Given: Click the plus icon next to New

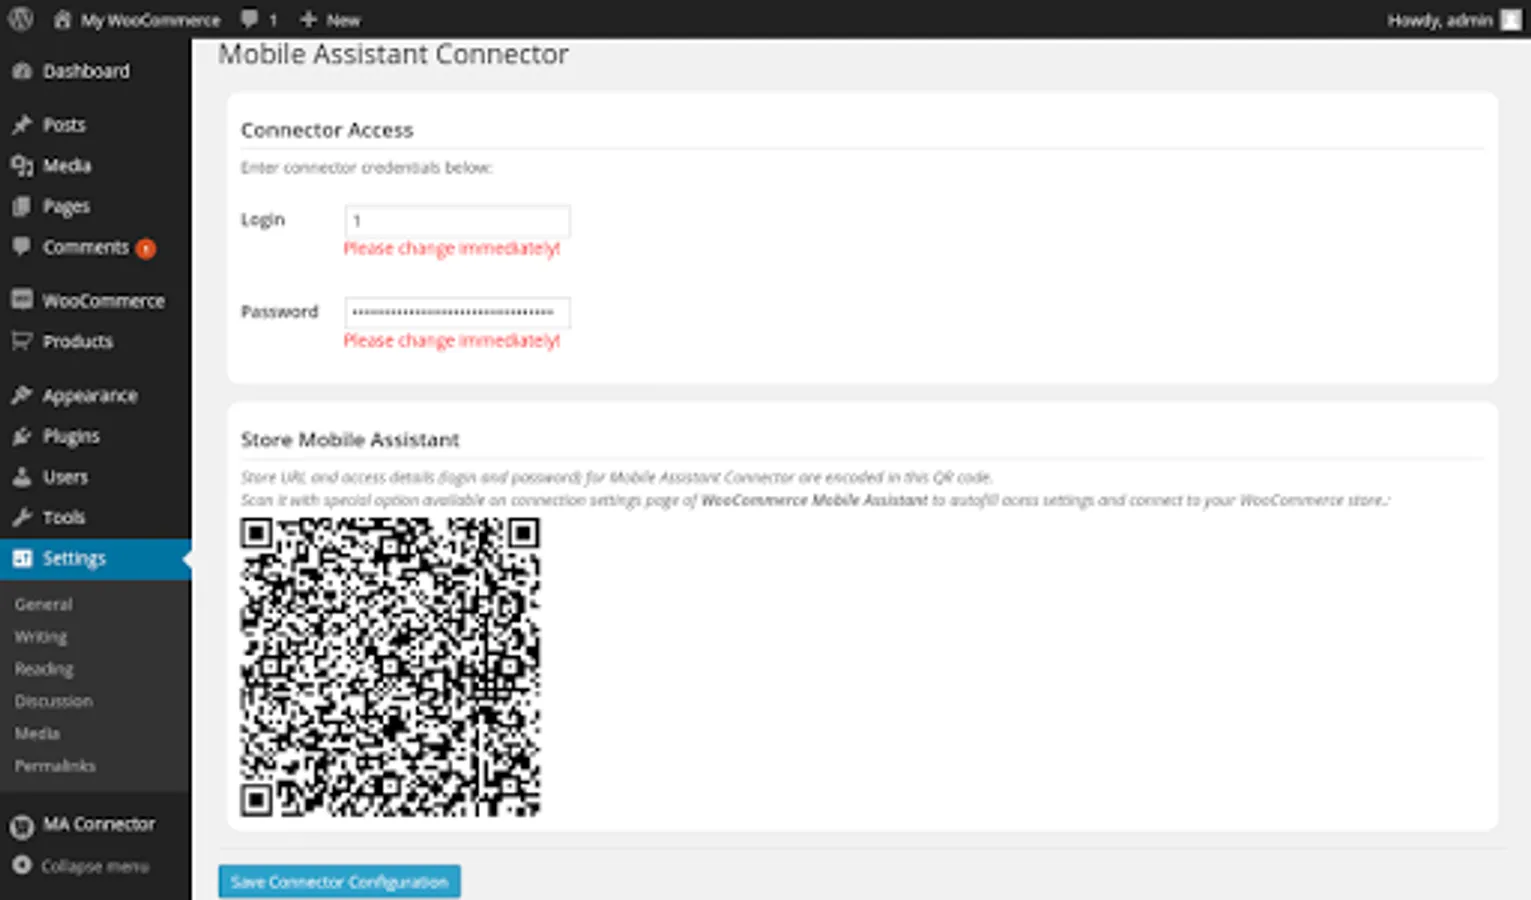Looking at the screenshot, I should coord(308,19).
